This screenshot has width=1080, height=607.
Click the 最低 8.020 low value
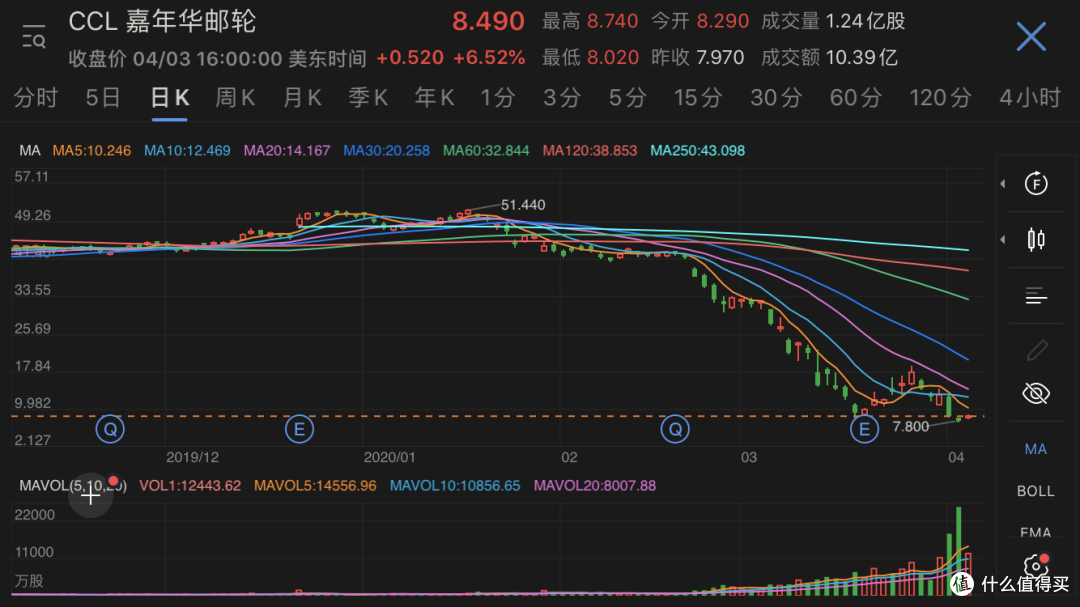pyautogui.click(x=590, y=57)
